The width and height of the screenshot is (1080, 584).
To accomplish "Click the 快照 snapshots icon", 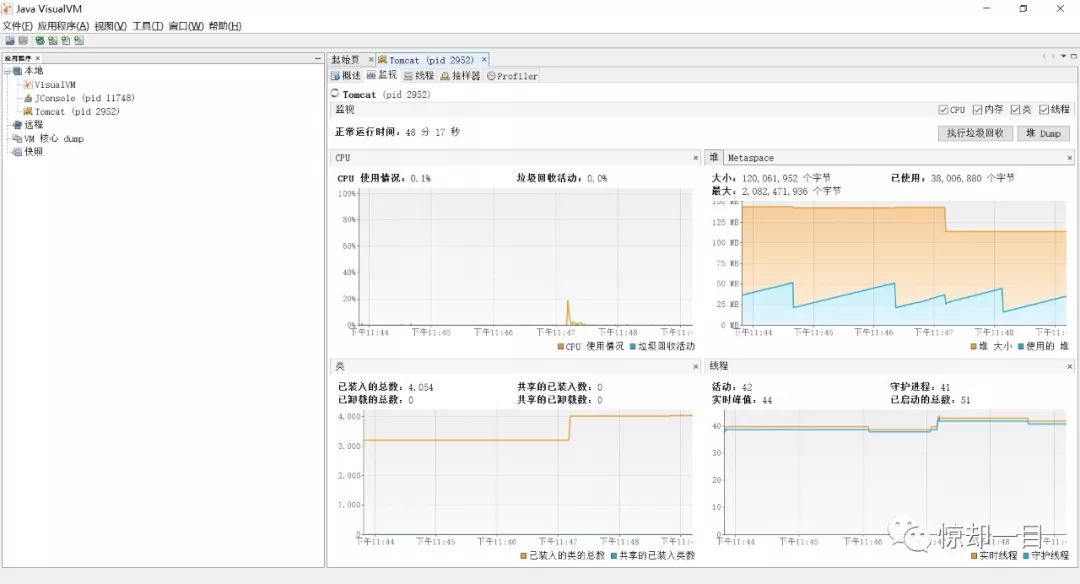I will click(17, 152).
